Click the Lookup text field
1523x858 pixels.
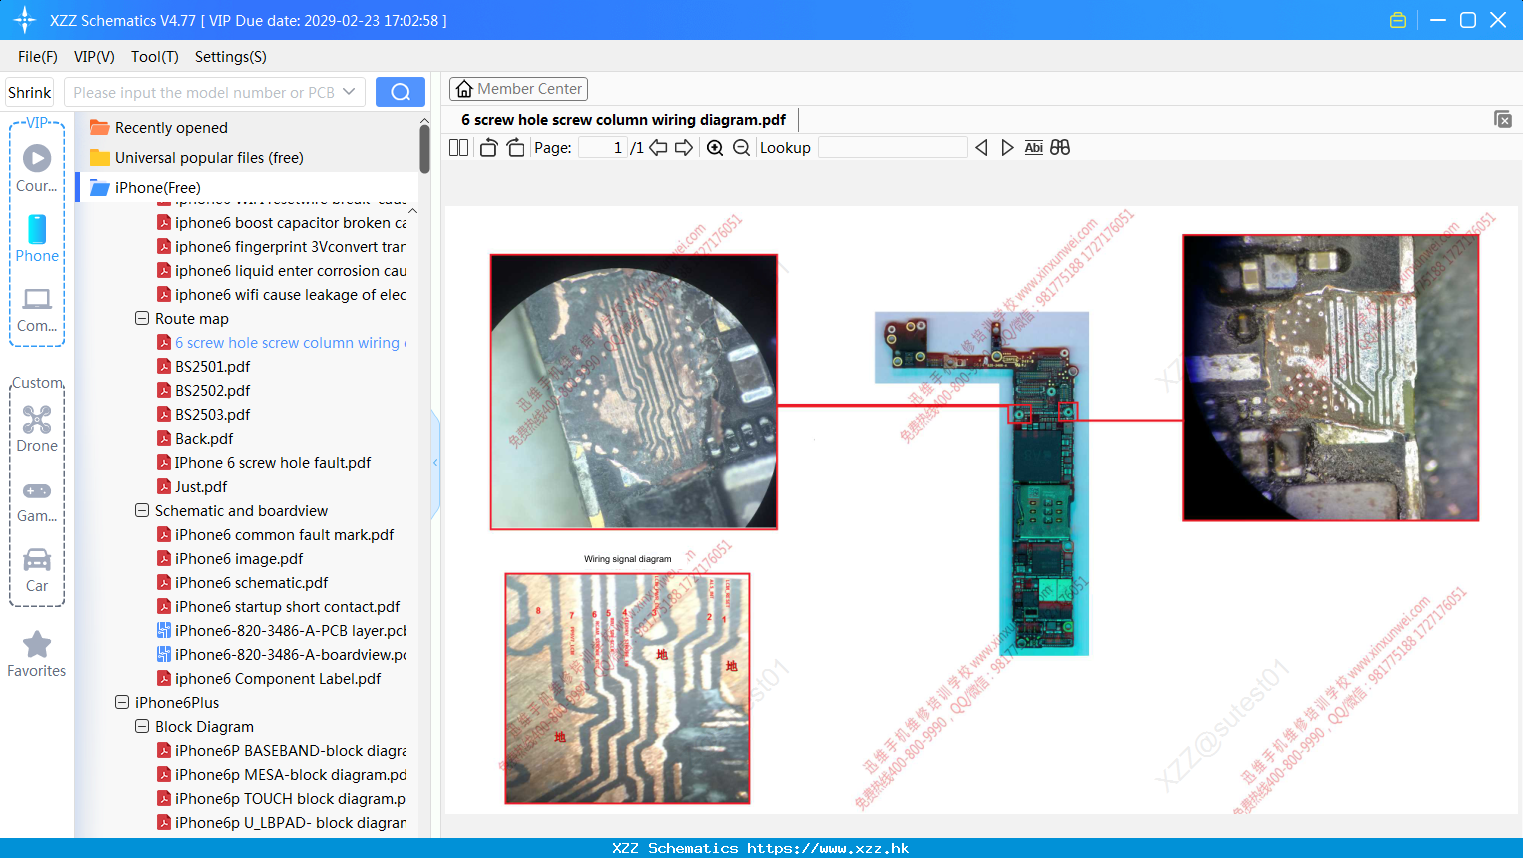[x=893, y=147]
